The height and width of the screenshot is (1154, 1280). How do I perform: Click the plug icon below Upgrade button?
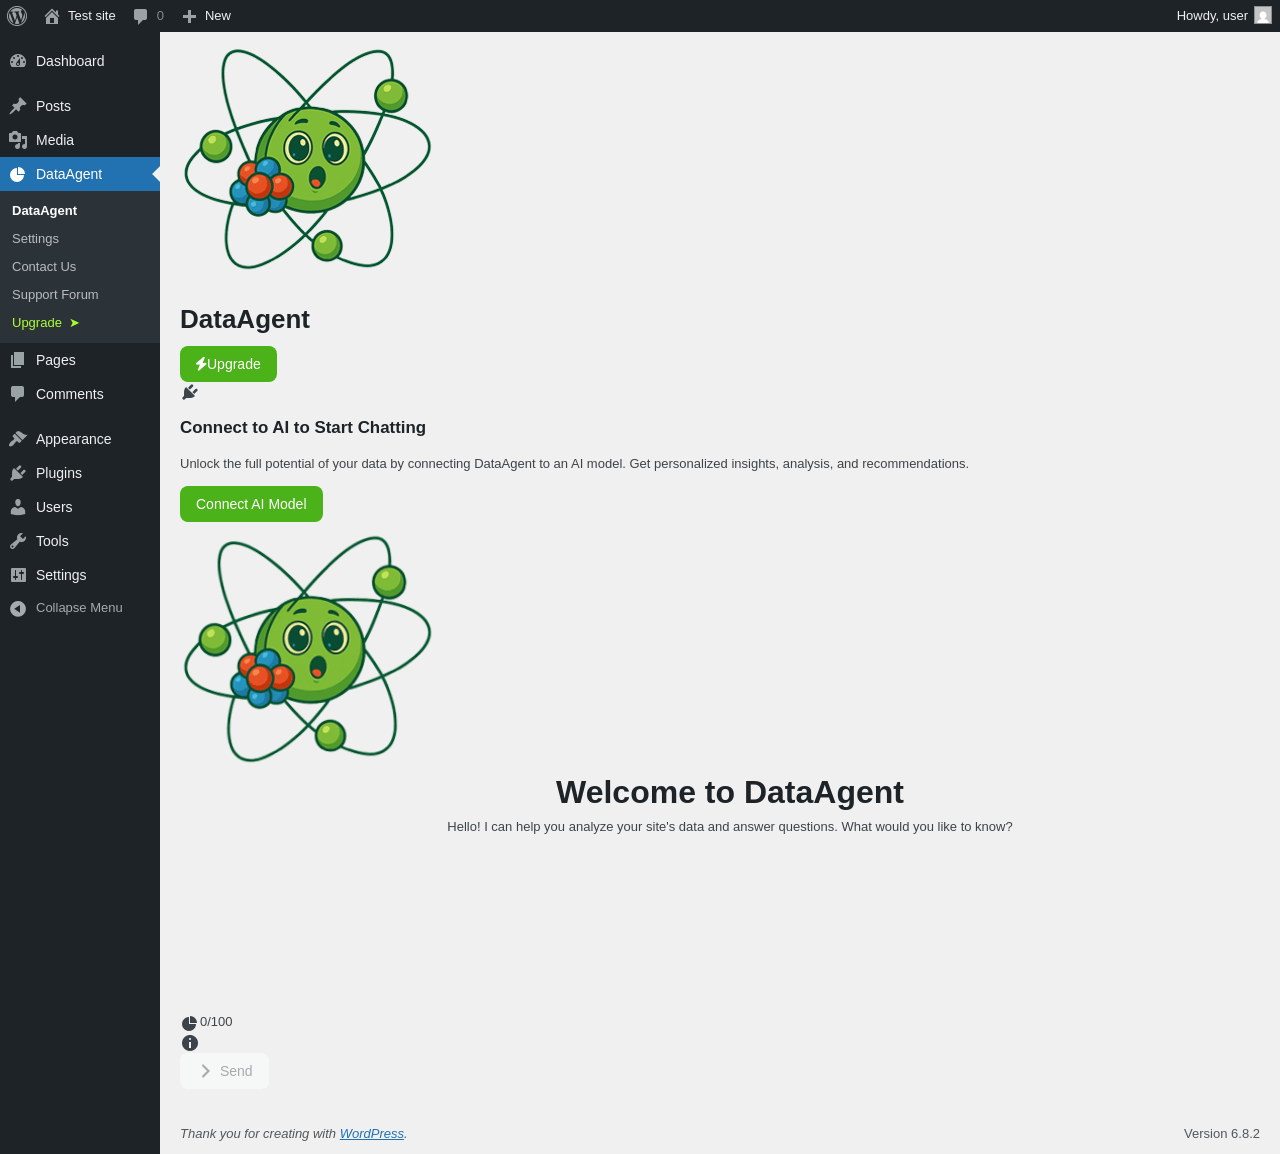coord(190,392)
